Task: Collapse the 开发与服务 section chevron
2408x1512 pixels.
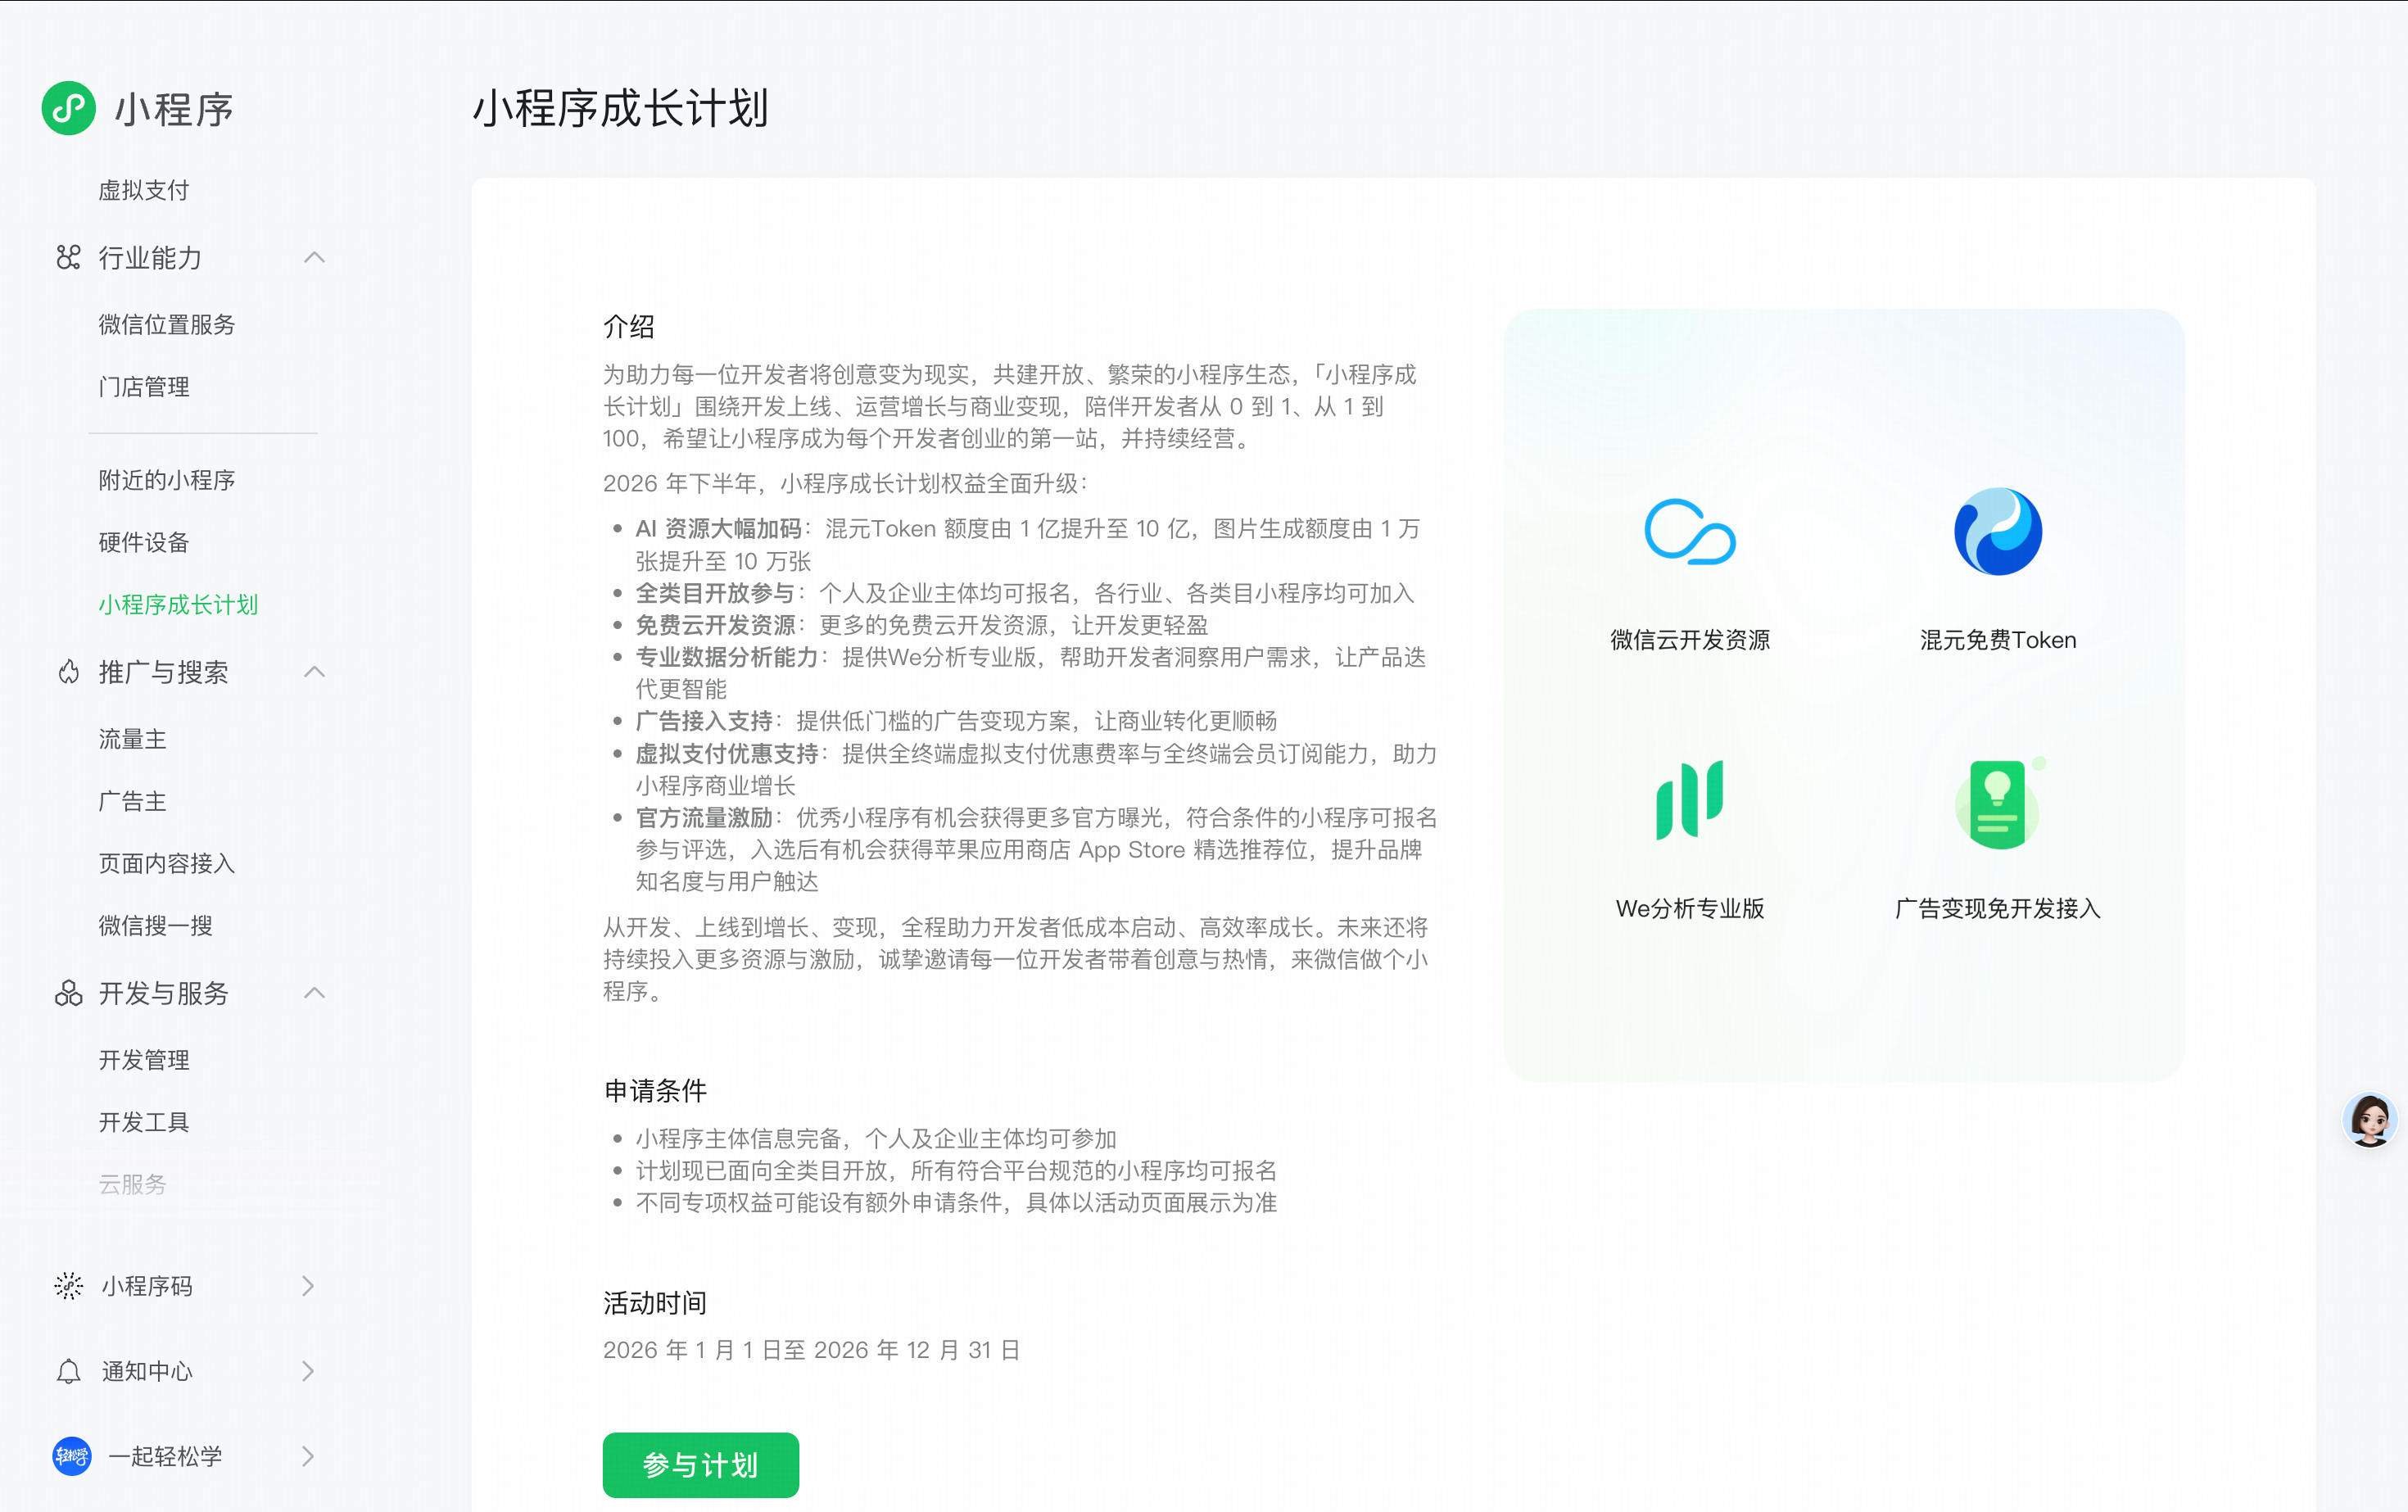Action: (314, 993)
